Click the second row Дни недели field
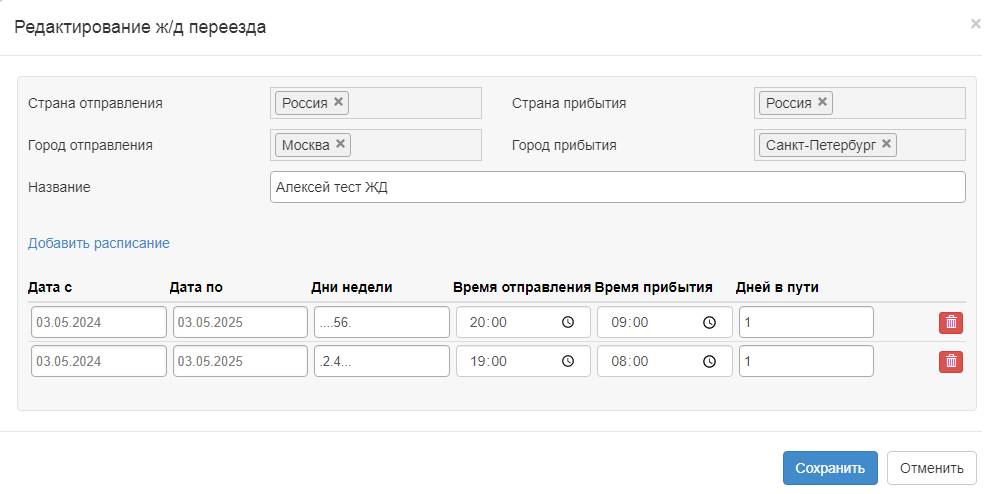This screenshot has width=993, height=494. [x=381, y=361]
